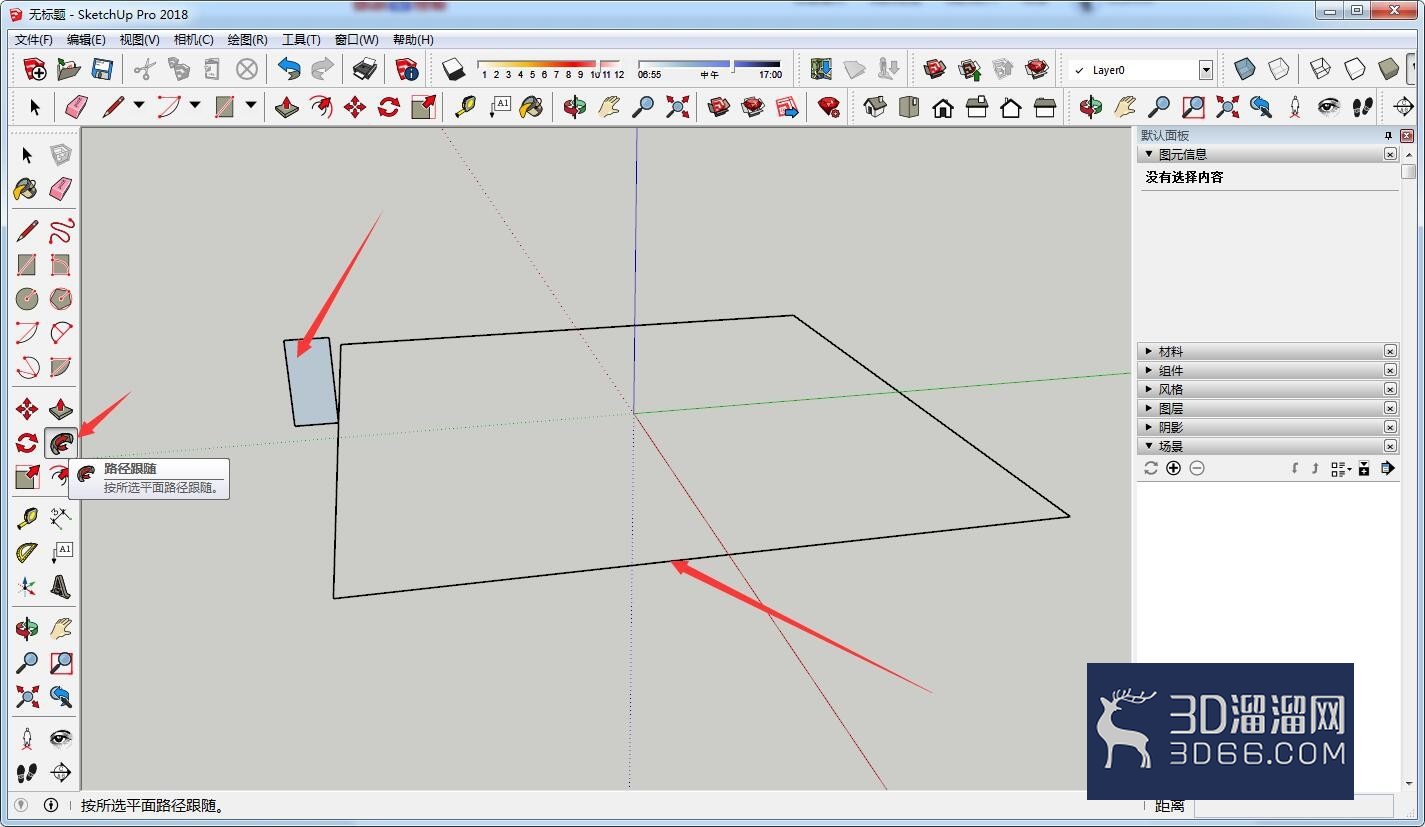Select the Freehand drawing tool
This screenshot has width=1425, height=827.
pyautogui.click(x=61, y=231)
